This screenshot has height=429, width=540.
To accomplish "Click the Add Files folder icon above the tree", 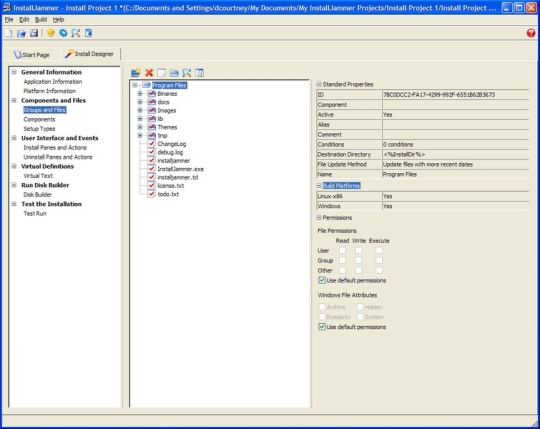I will click(136, 73).
